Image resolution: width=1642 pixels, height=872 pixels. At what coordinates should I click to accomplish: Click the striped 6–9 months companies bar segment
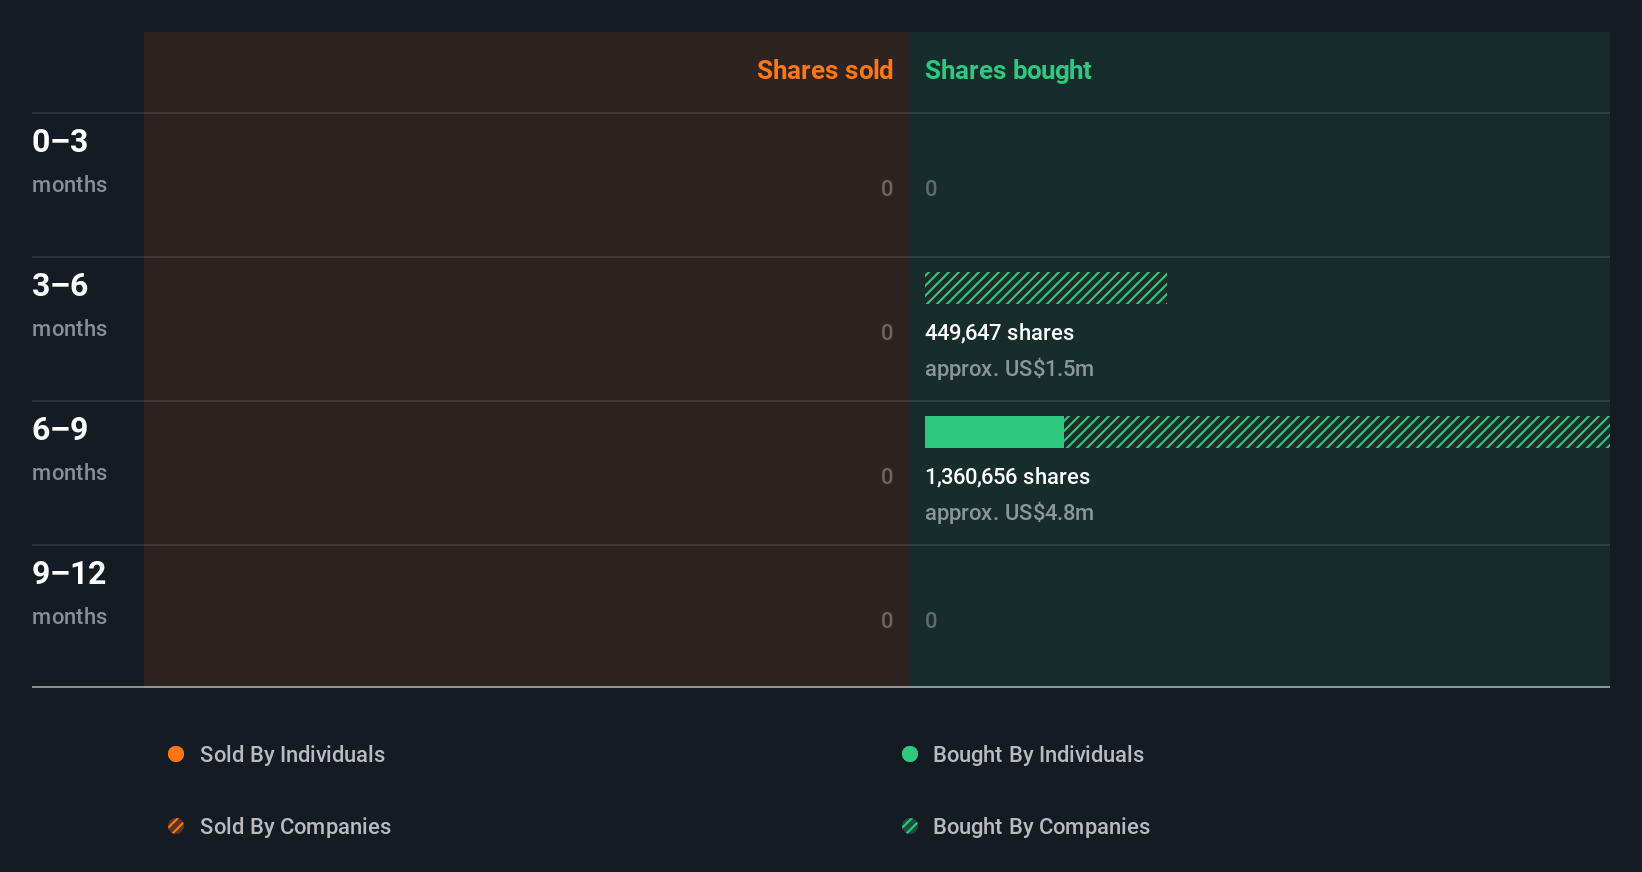[x=1337, y=432]
